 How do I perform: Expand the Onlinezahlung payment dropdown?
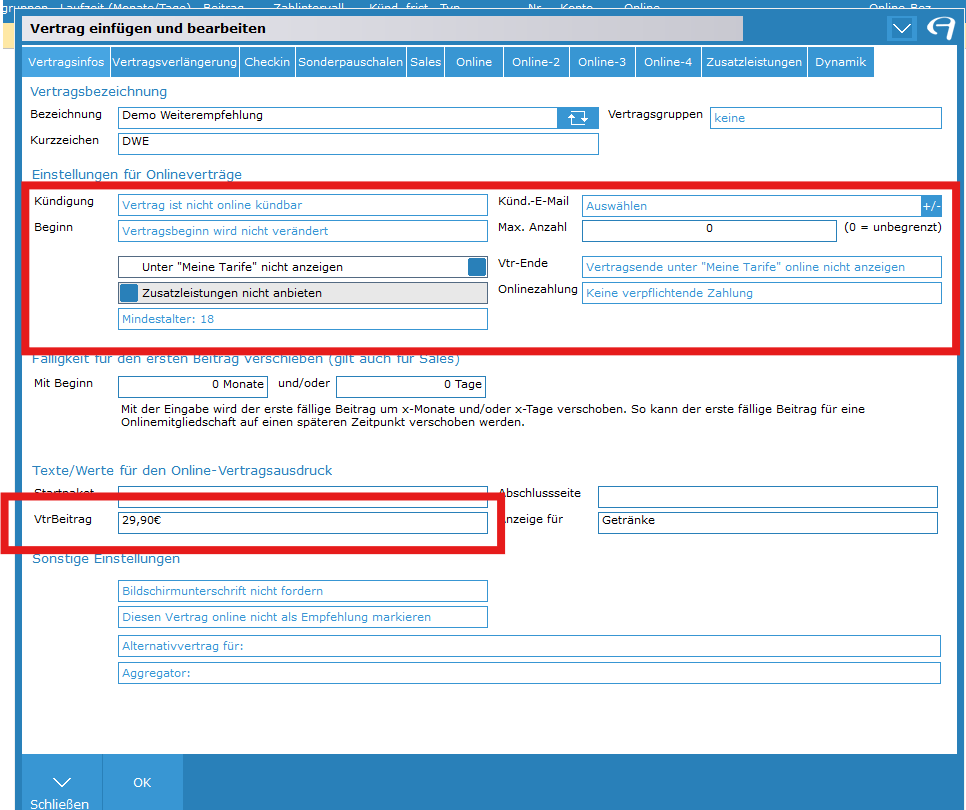click(x=761, y=293)
